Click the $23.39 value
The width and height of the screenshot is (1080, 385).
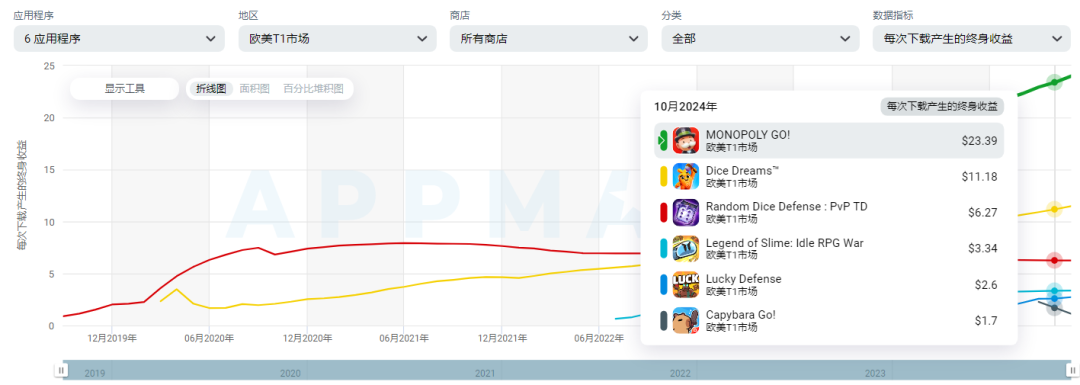[x=979, y=141]
